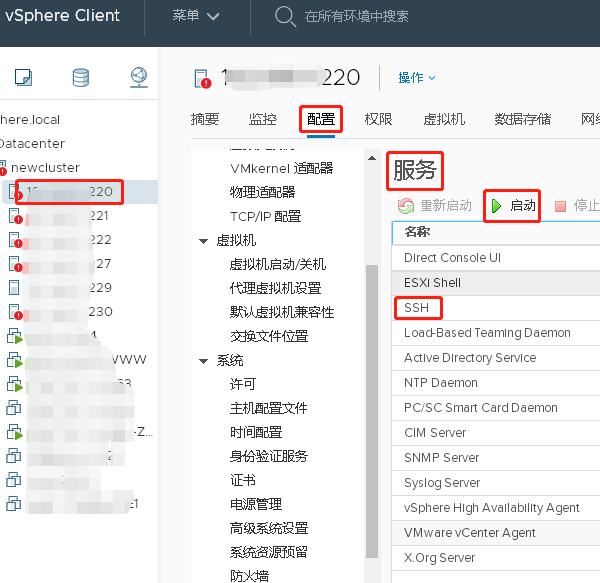Select the NTP Daemon service row
600x583 pixels.
click(x=496, y=383)
